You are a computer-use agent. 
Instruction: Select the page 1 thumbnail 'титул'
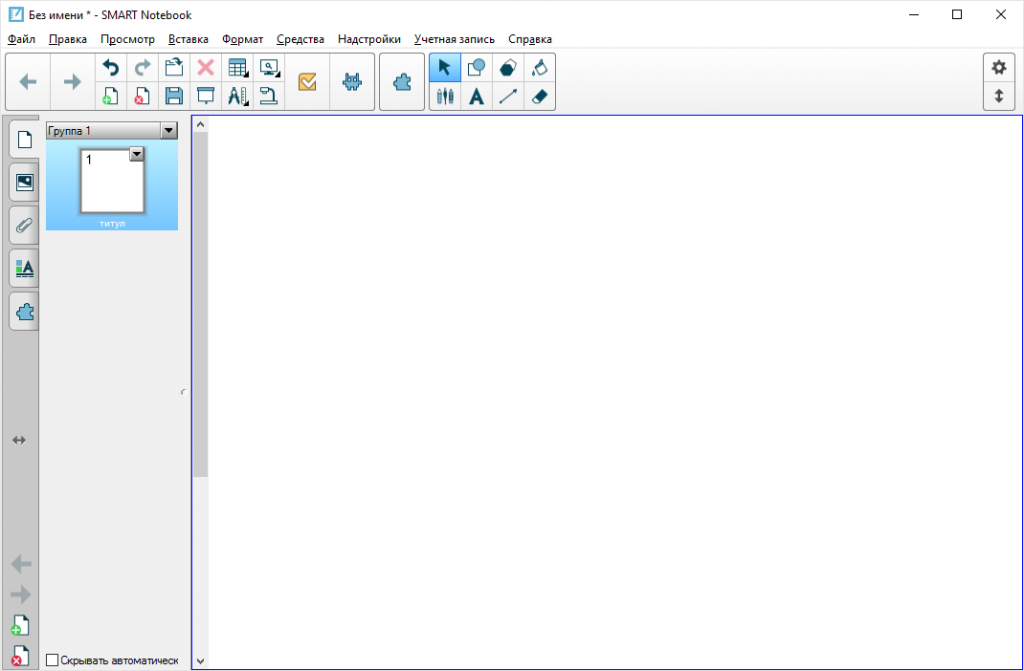click(112, 181)
